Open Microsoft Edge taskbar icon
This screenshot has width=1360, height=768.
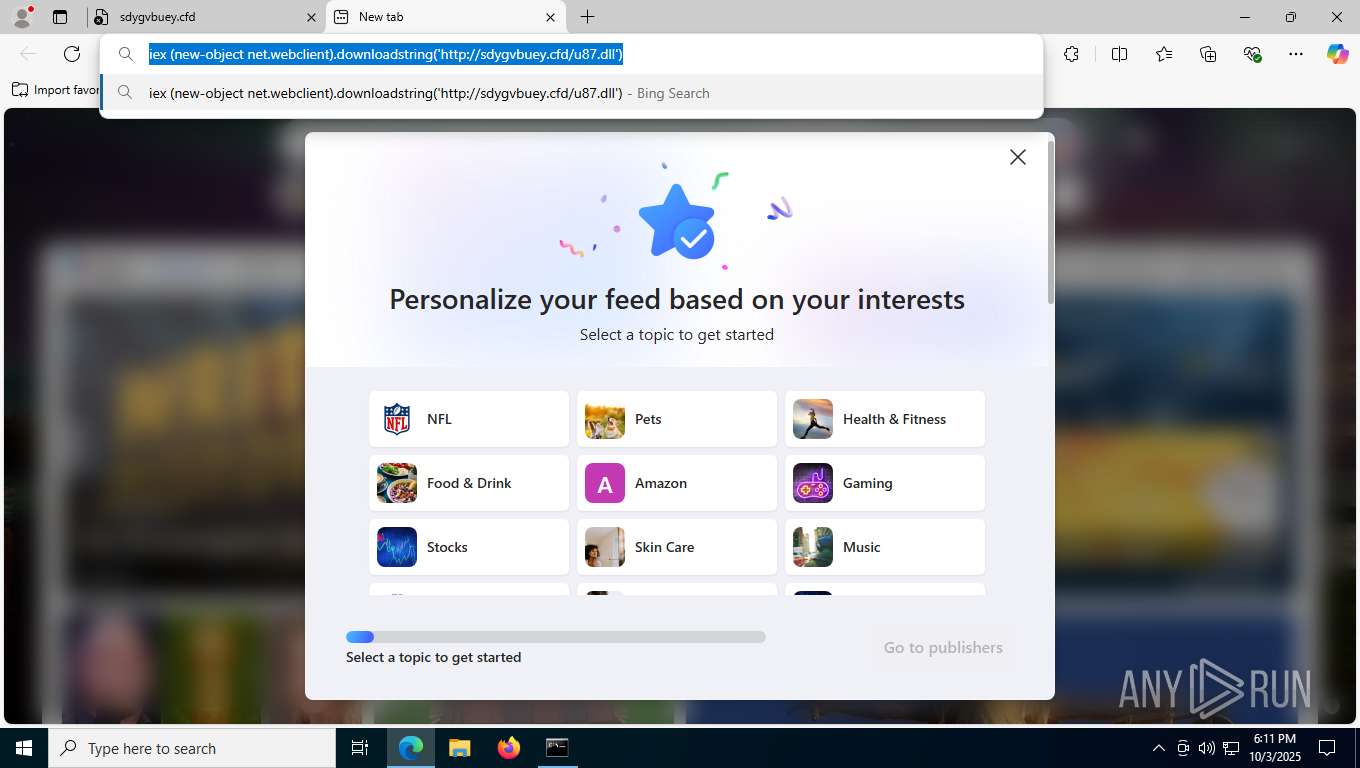pos(411,748)
